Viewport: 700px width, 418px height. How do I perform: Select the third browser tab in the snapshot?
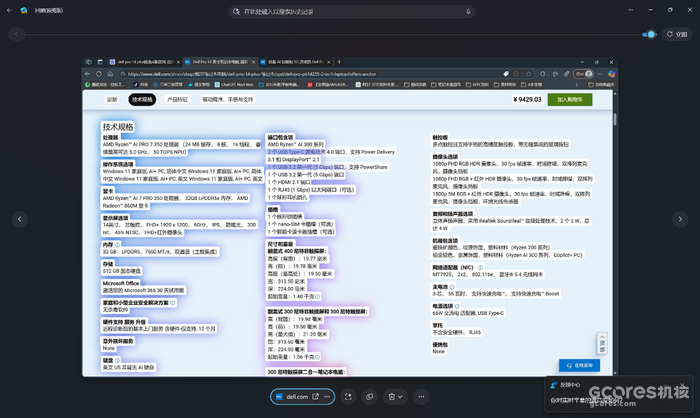[295, 62]
